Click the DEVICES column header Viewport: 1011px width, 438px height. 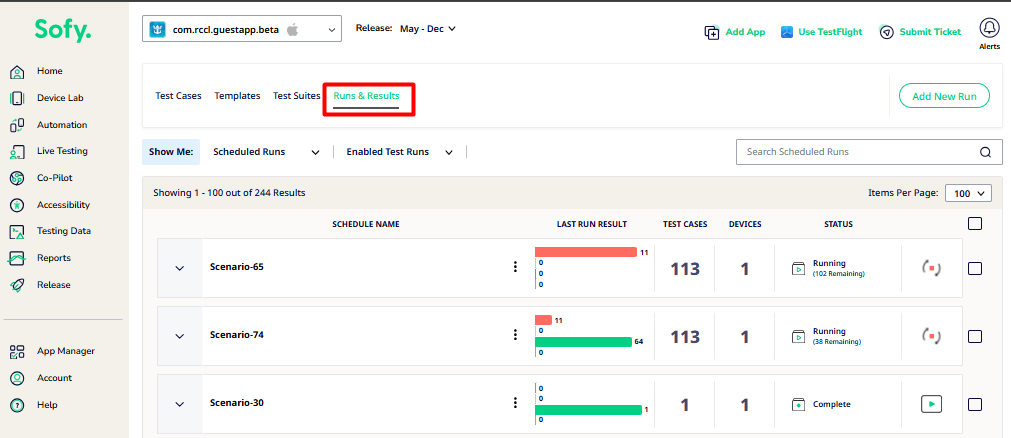[x=745, y=224]
